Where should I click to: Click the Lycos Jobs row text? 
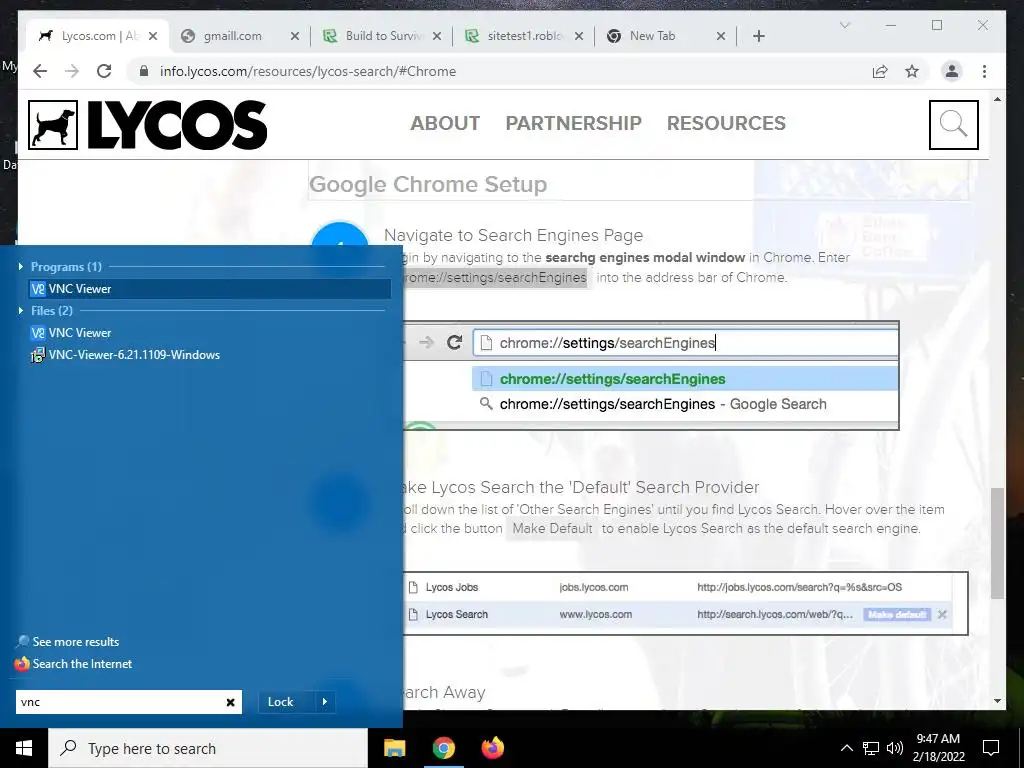point(452,587)
